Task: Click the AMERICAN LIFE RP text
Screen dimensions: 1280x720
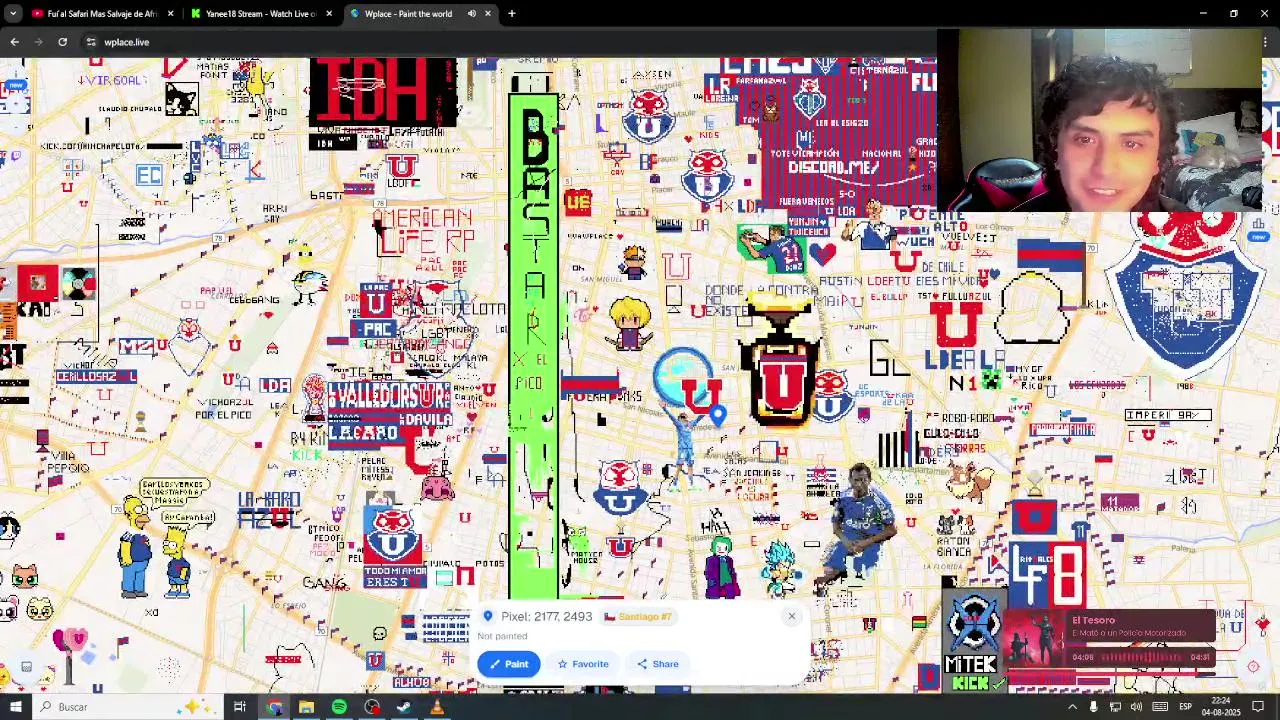Action: pyautogui.click(x=424, y=229)
